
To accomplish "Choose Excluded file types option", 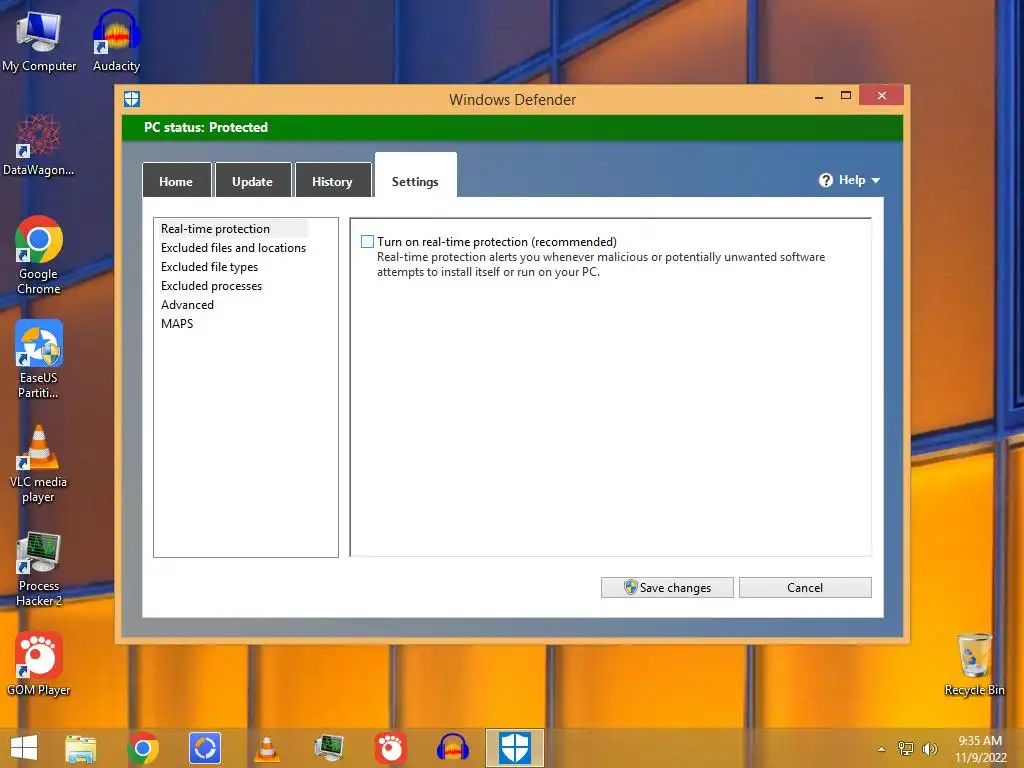I will [209, 266].
